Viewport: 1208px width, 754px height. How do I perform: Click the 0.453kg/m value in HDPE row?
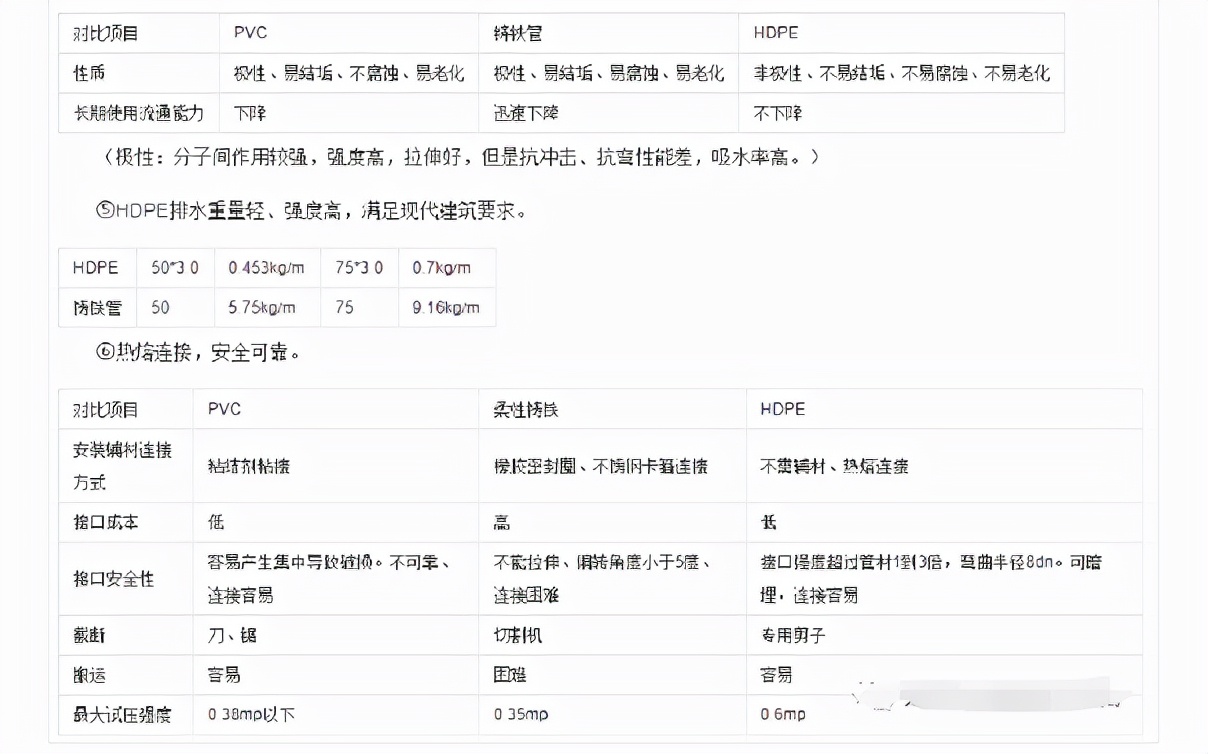tap(265, 267)
